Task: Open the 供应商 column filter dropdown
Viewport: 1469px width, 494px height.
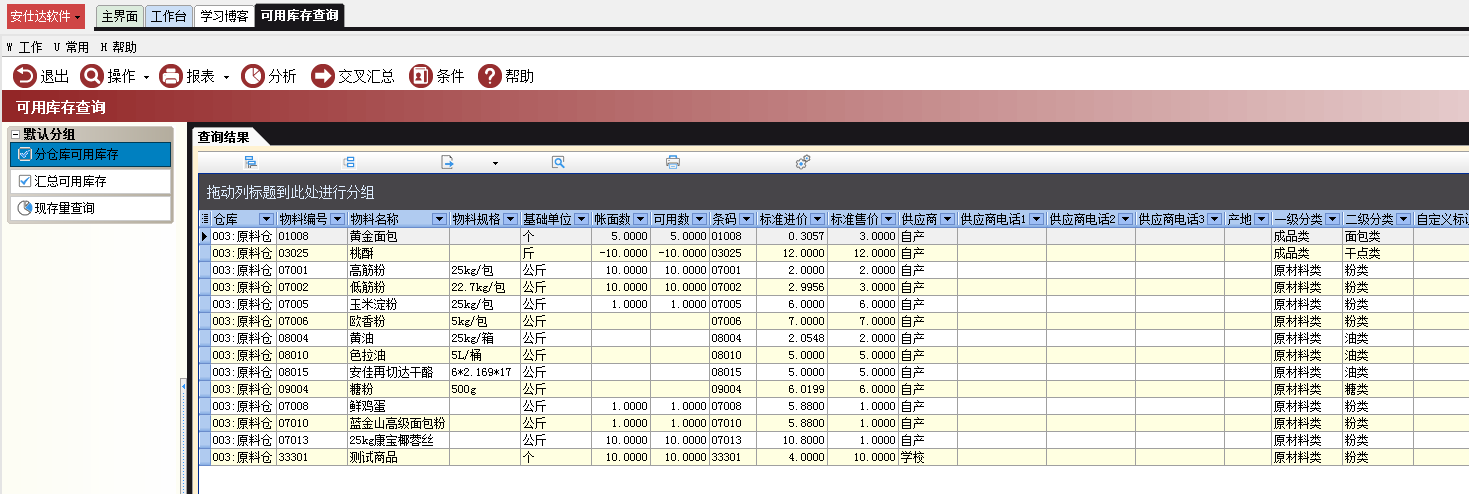Action: (x=947, y=219)
